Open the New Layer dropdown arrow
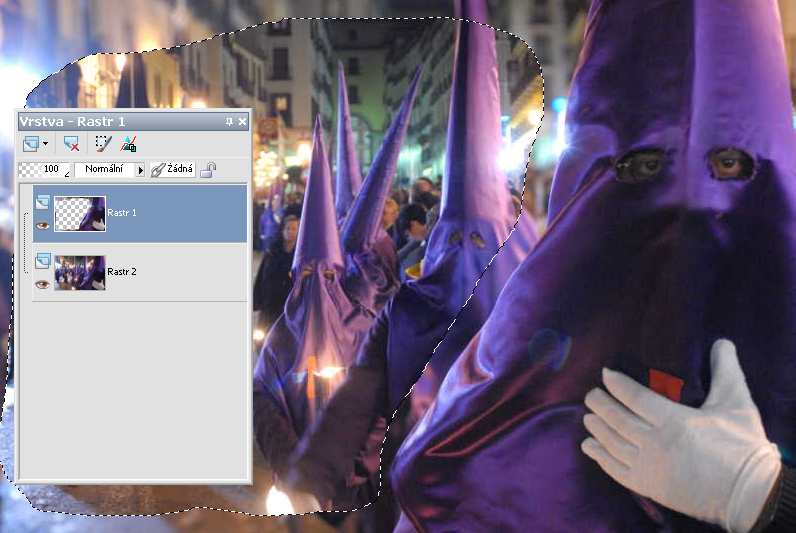This screenshot has height=533, width=796. pyautogui.click(x=46, y=144)
